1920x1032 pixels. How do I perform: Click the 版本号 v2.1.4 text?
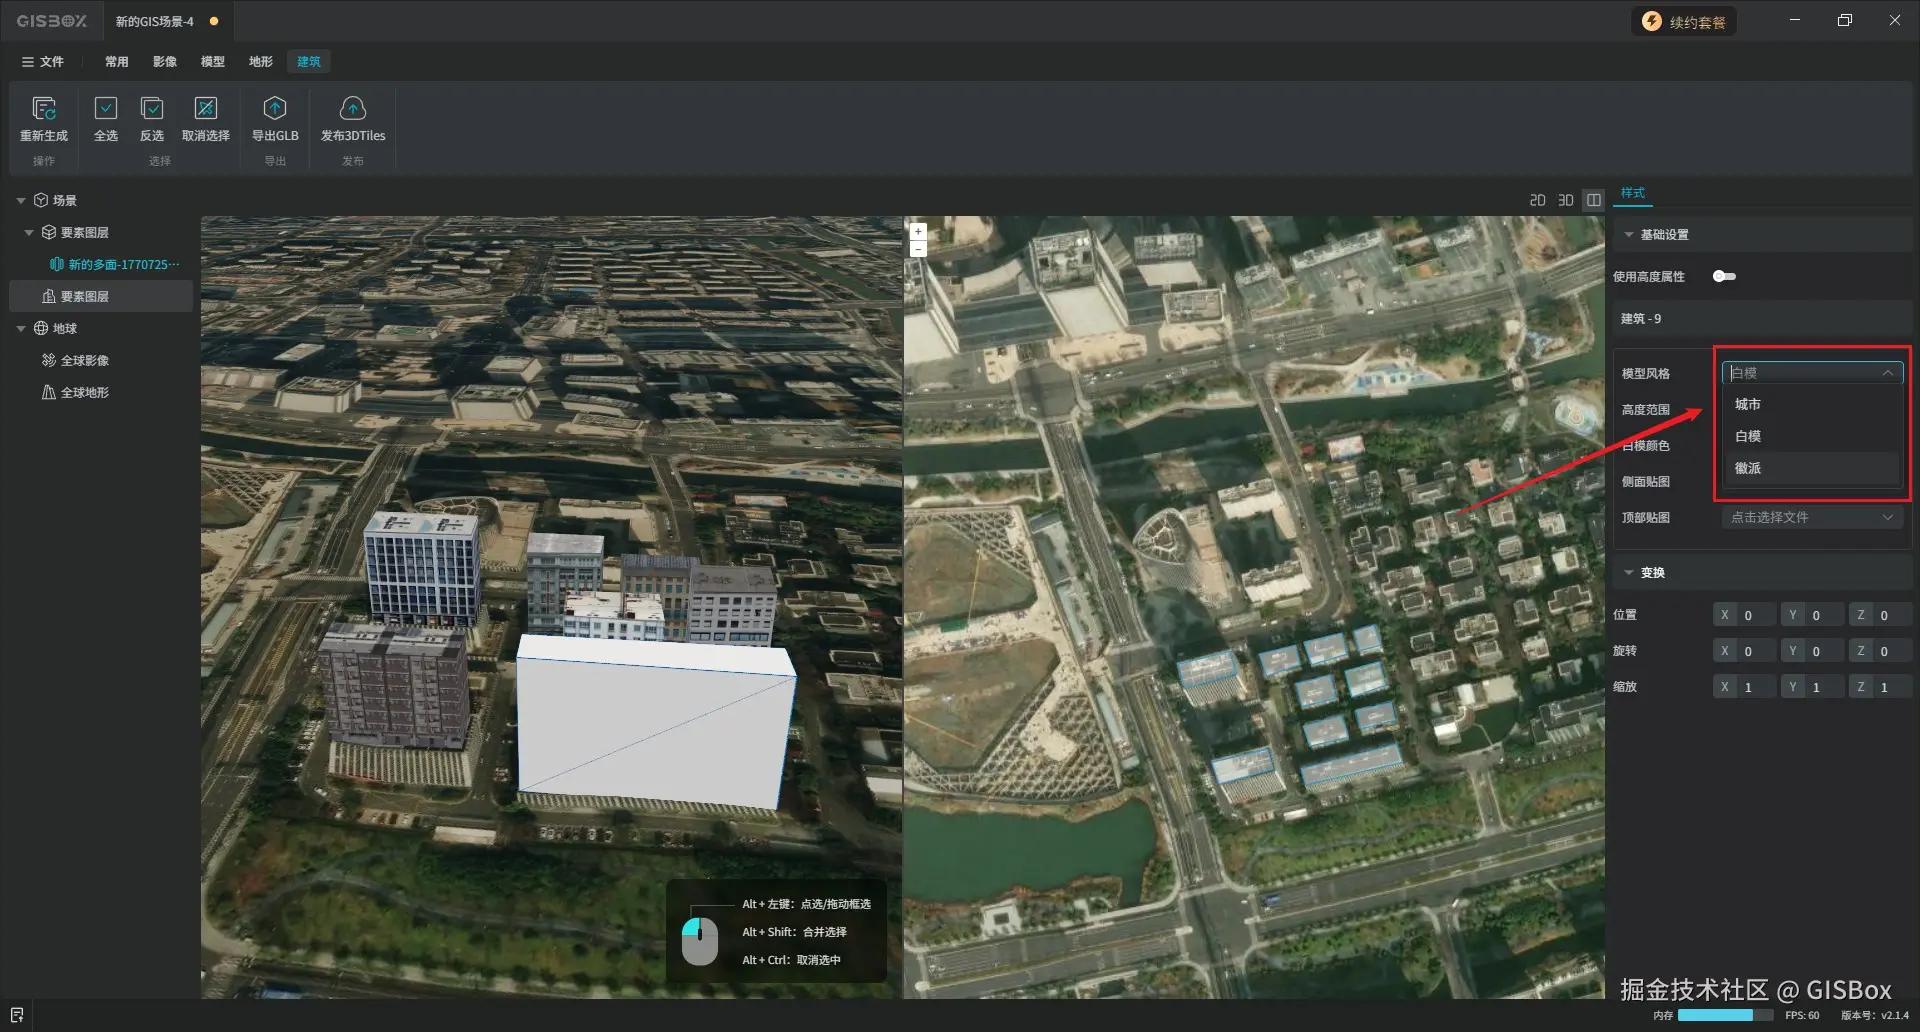coord(1875,1015)
